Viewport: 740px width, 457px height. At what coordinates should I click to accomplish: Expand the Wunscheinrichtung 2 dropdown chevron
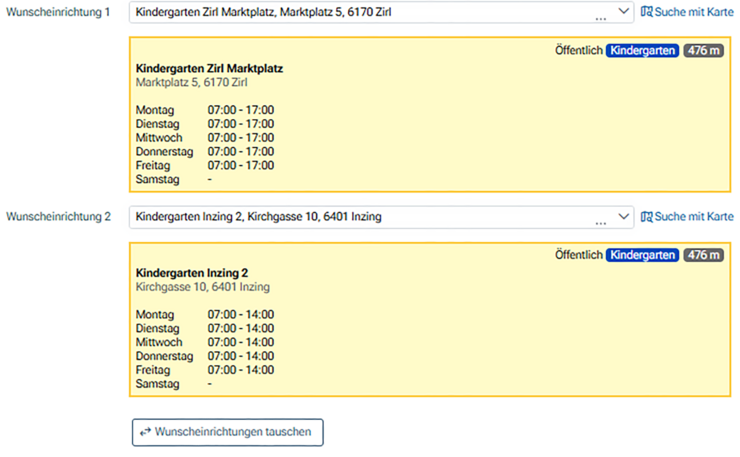pyautogui.click(x=624, y=216)
